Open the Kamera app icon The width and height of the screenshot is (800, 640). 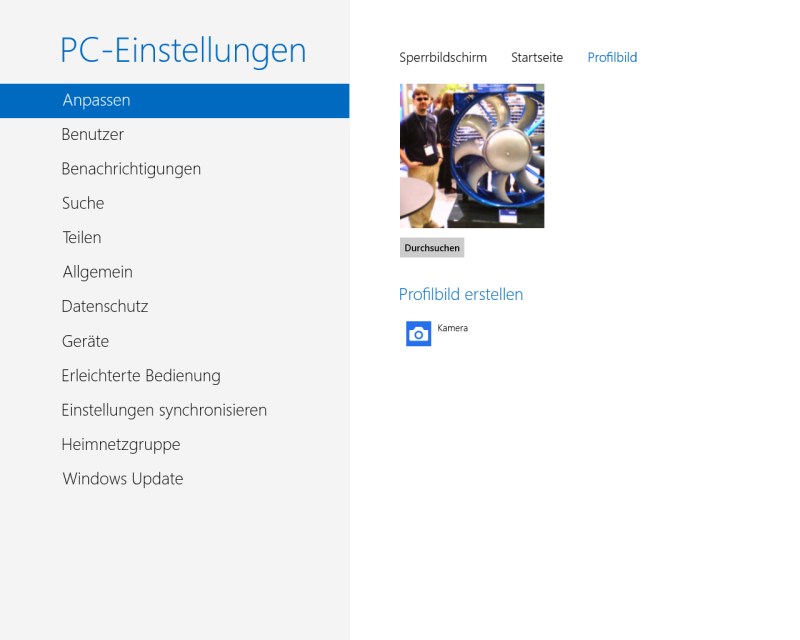[418, 334]
